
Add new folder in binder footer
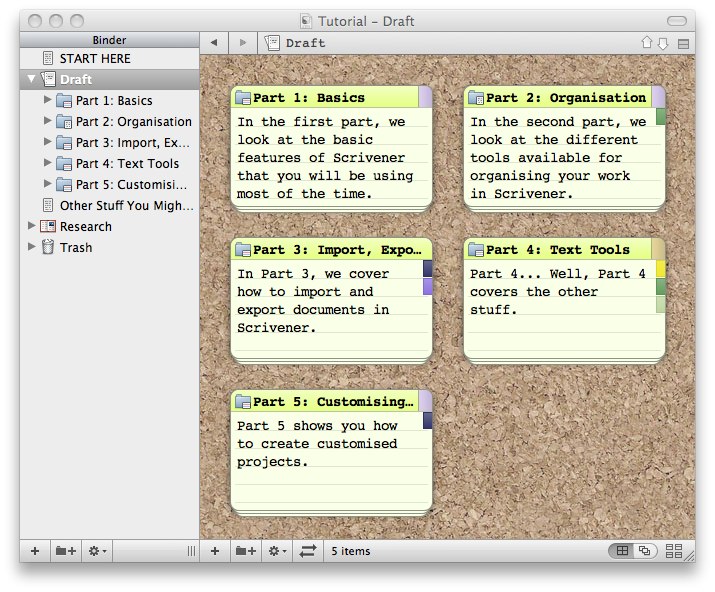coord(66,551)
